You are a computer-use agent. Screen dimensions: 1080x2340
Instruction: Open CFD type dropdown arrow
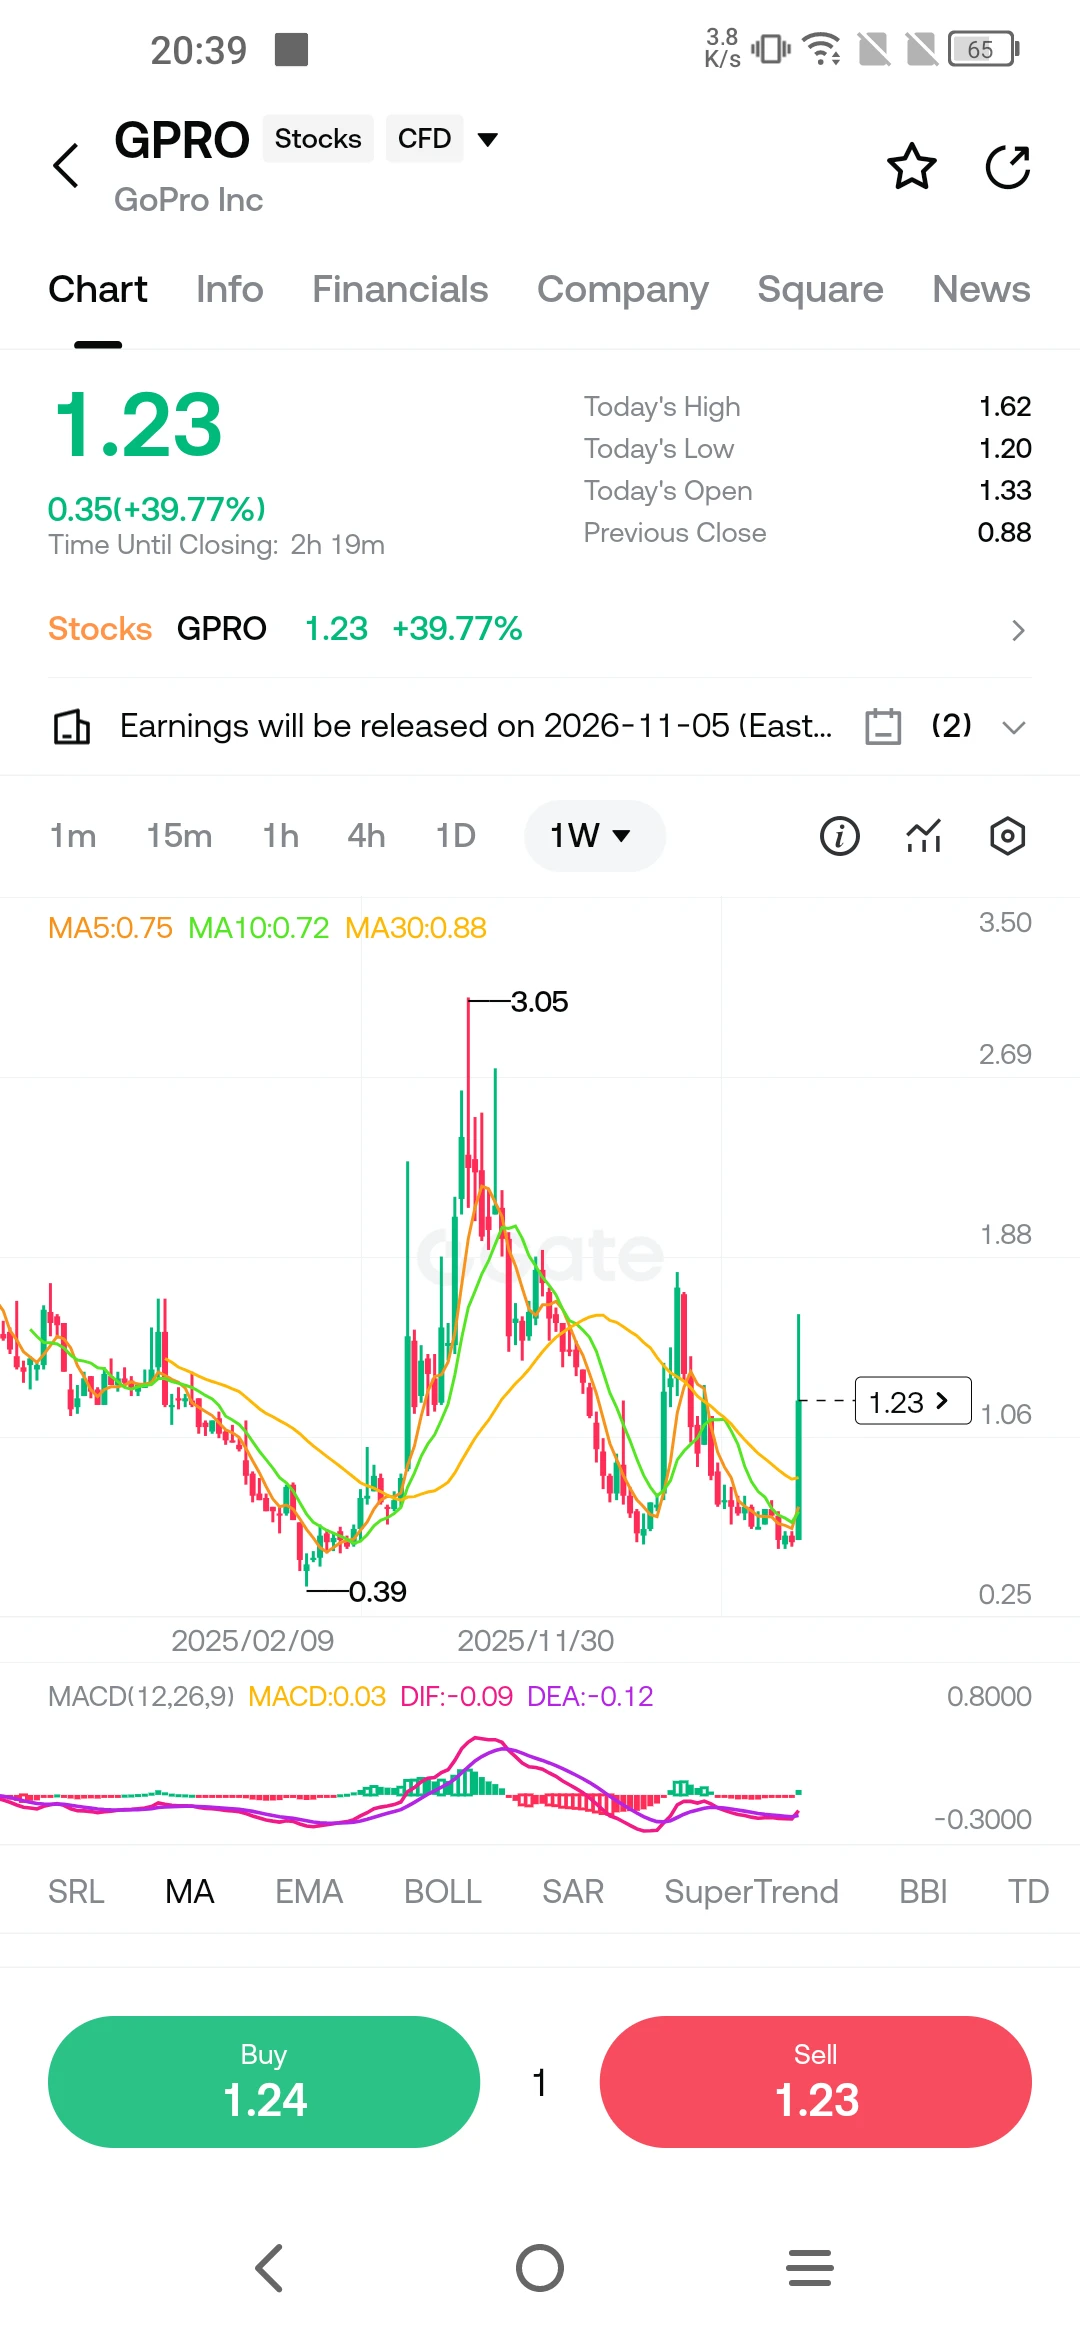488,139
